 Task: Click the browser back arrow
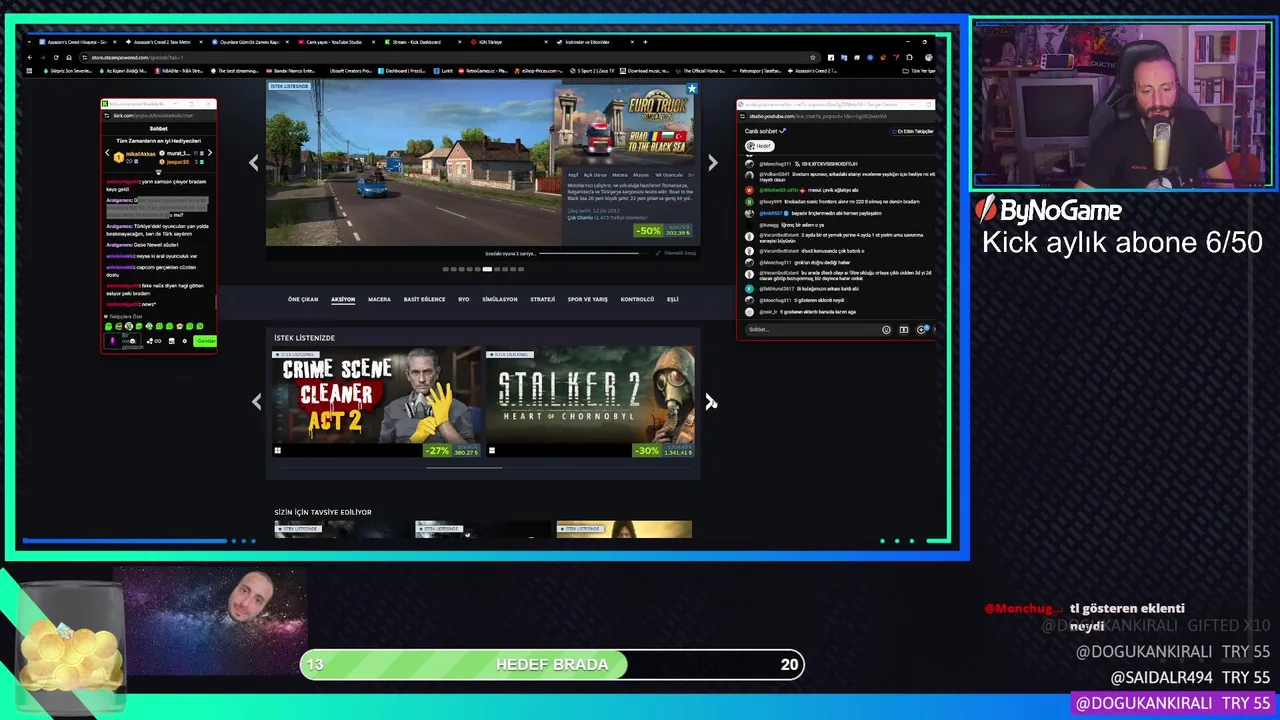[x=29, y=57]
